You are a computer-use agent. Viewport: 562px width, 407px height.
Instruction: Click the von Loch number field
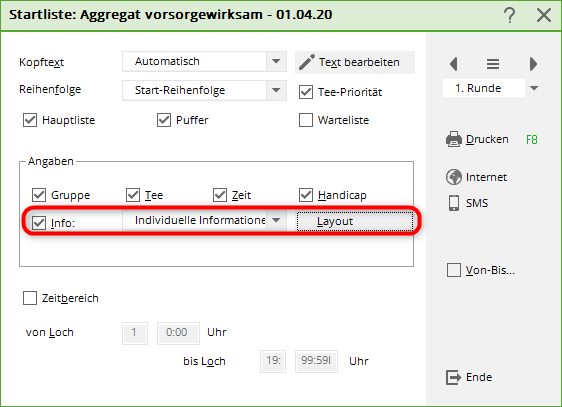pyautogui.click(x=135, y=333)
